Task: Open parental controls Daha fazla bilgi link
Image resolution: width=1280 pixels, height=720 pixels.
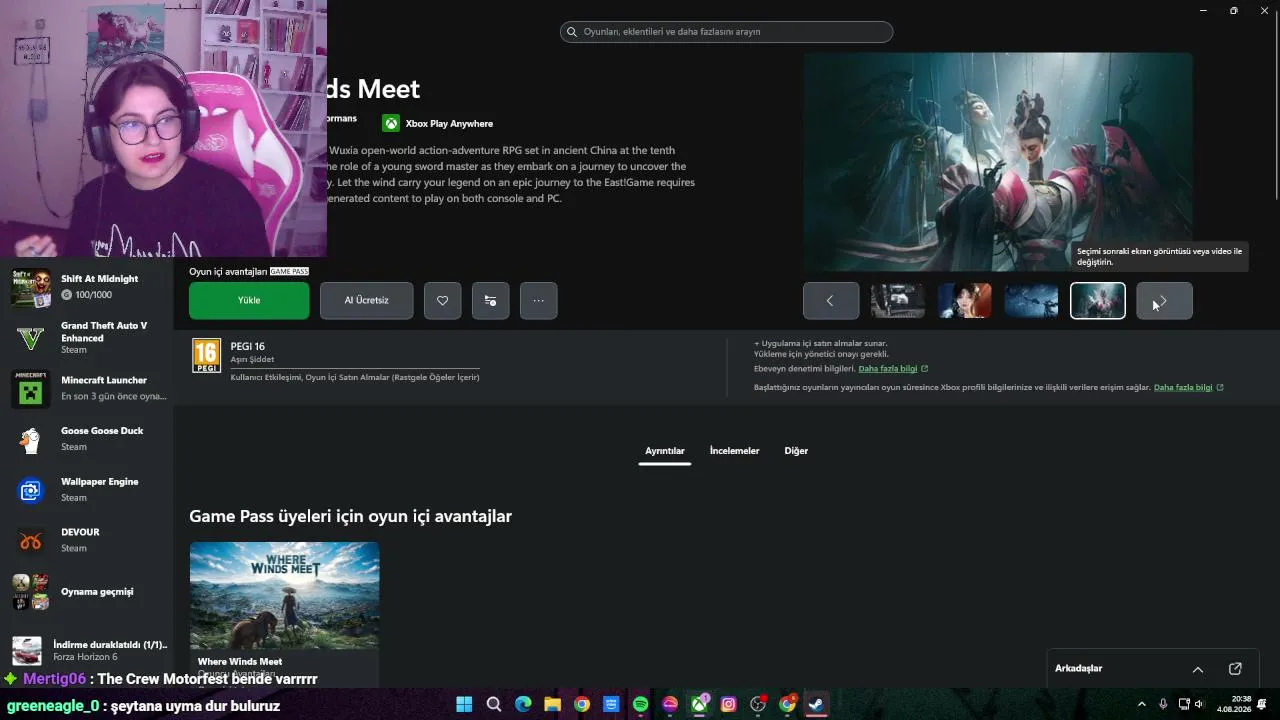Action: [893, 369]
